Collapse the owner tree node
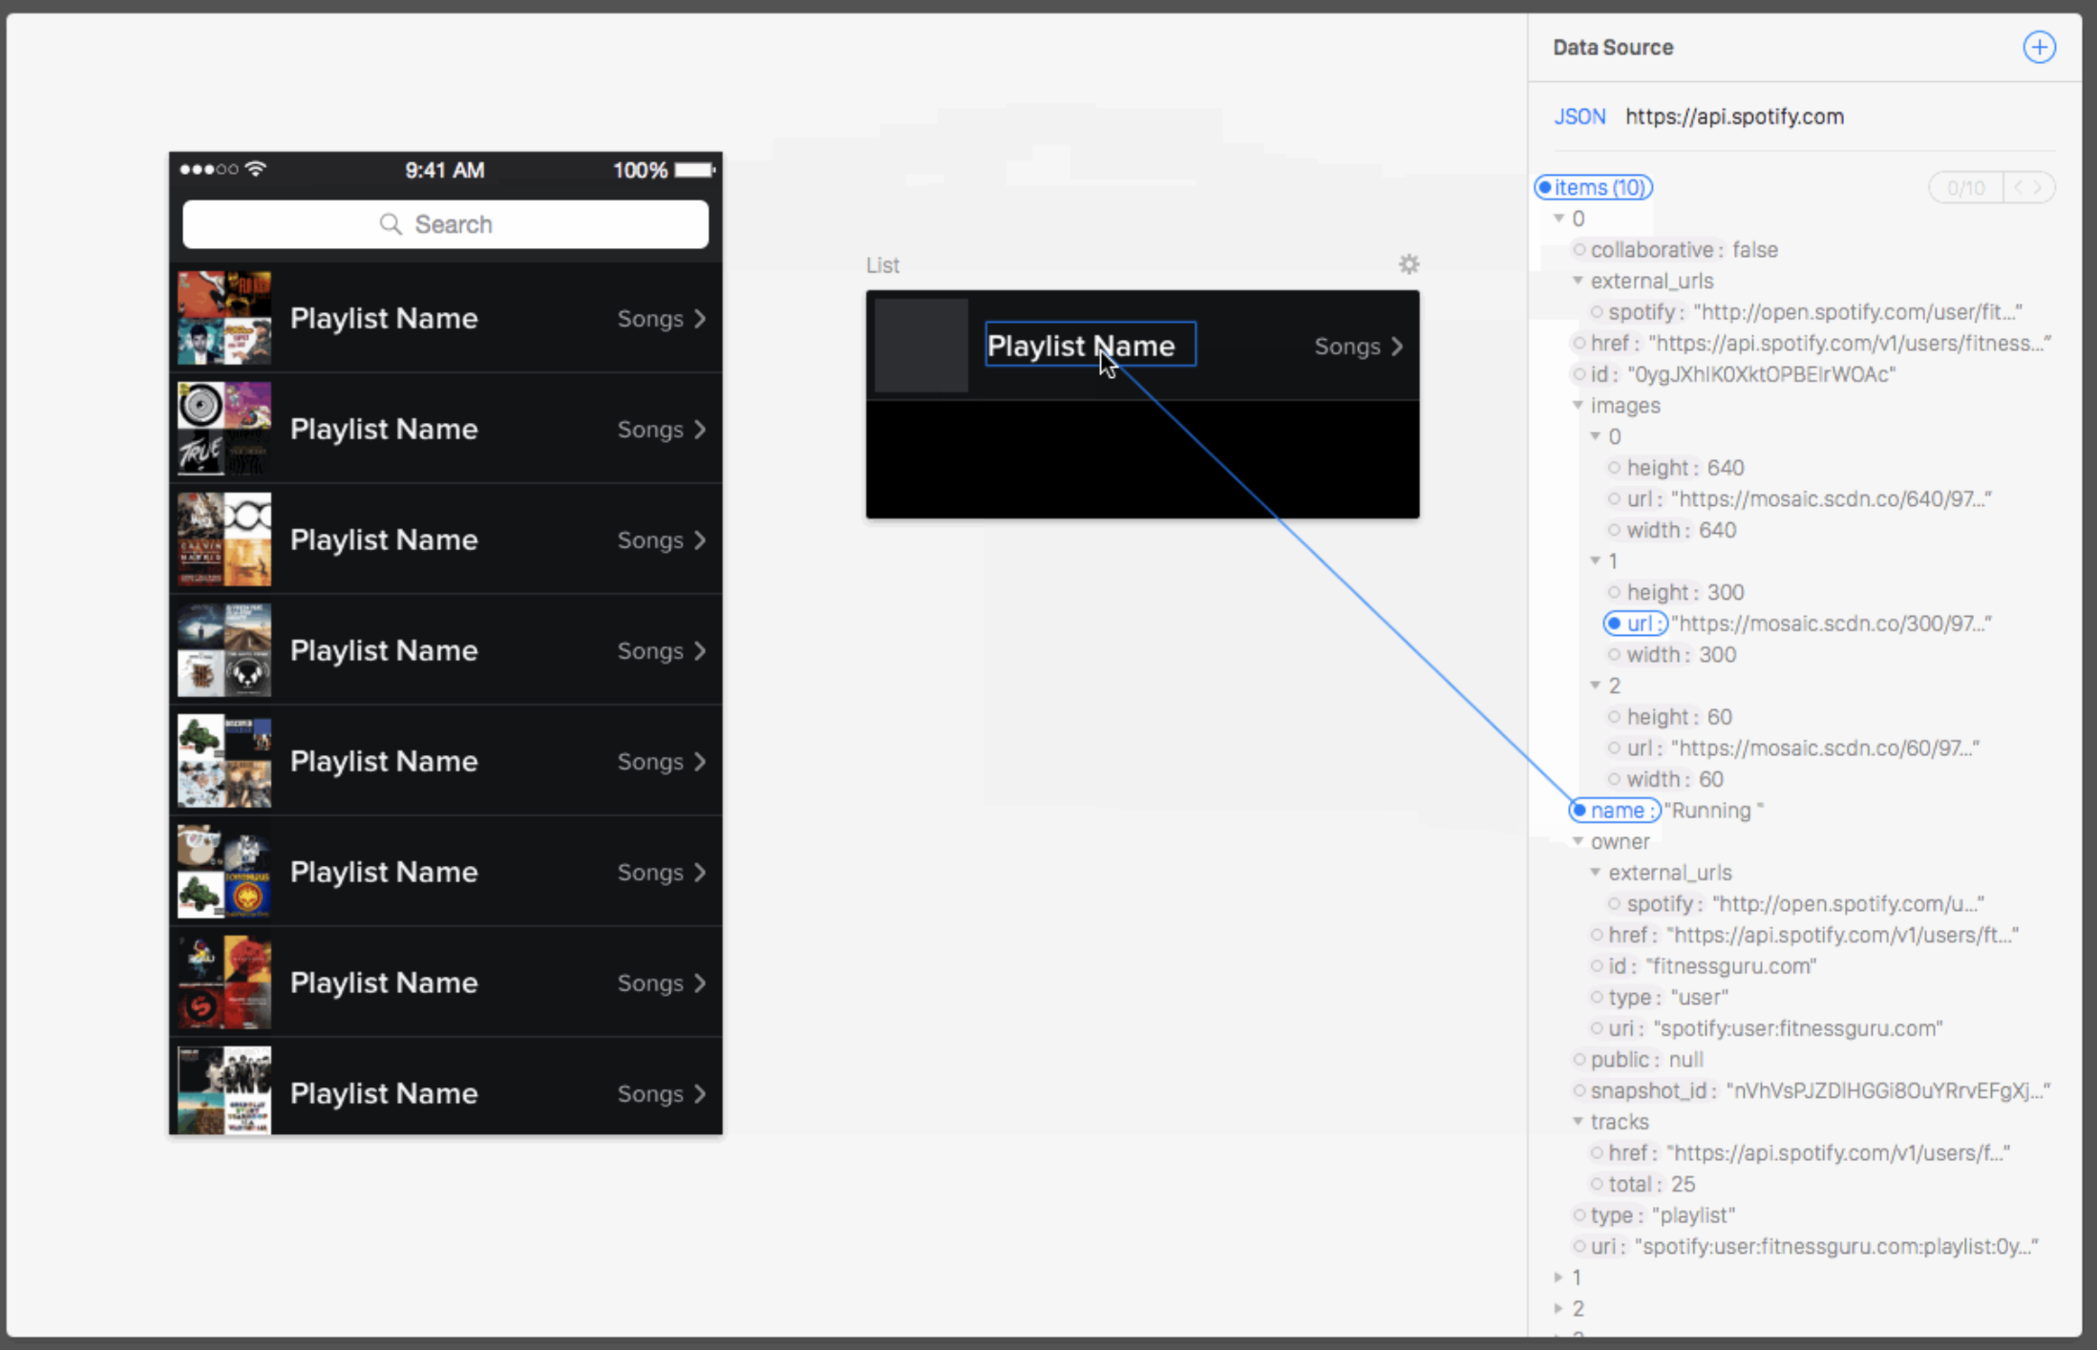The width and height of the screenshot is (2097, 1350). coord(1578,841)
